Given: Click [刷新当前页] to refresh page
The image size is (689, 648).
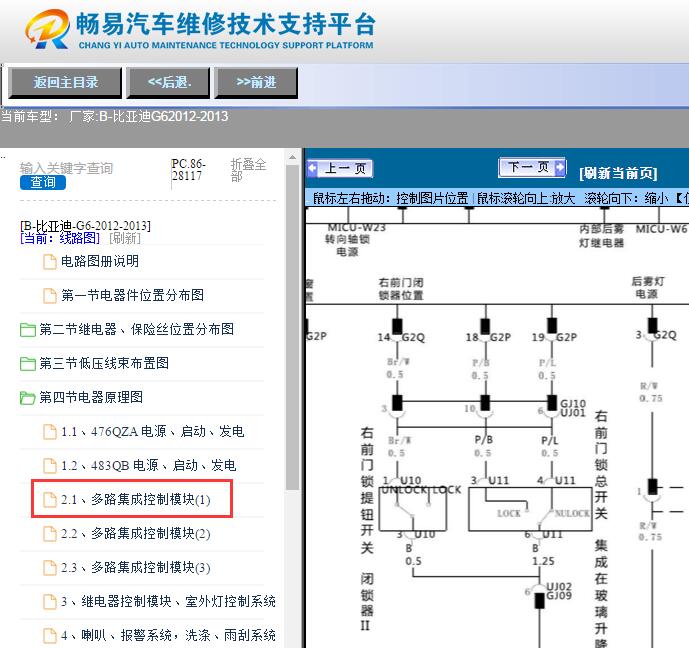Looking at the screenshot, I should tap(618, 173).
